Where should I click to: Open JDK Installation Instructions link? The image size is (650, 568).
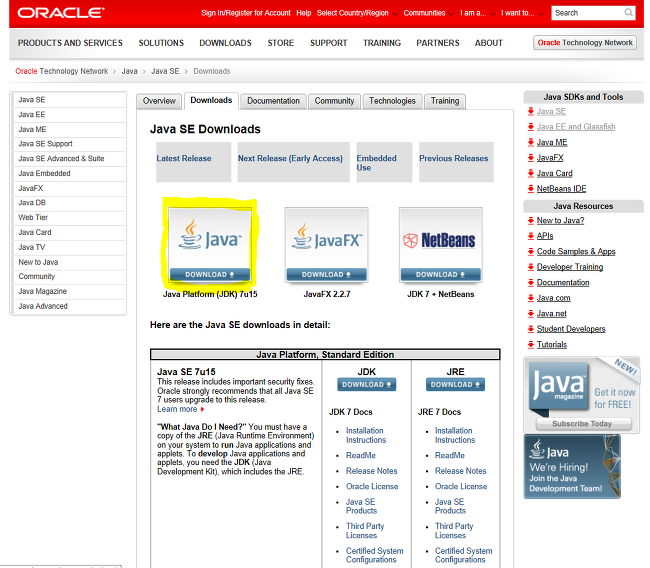click(x=366, y=435)
